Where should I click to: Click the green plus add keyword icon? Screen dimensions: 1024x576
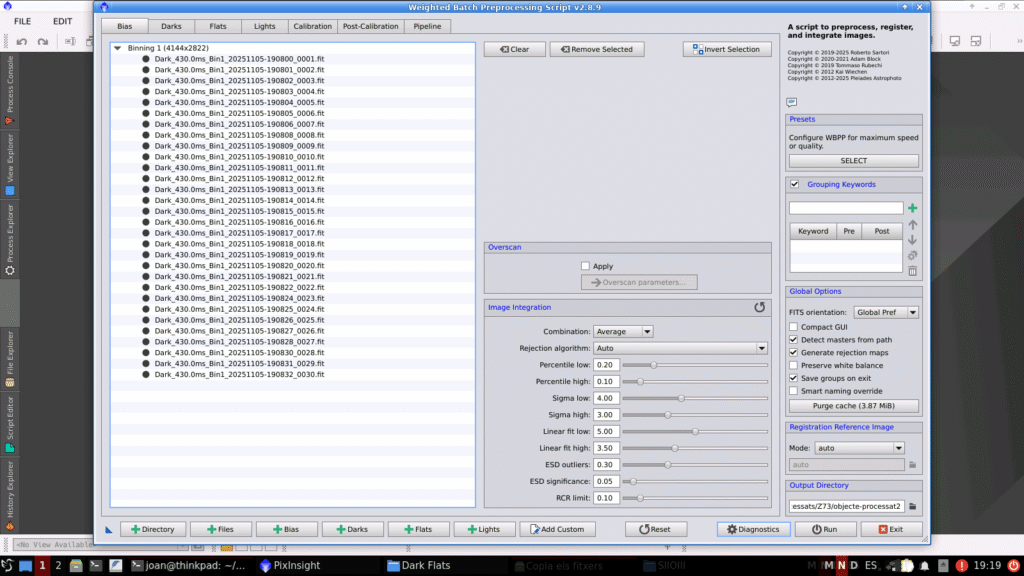pyautogui.click(x=912, y=208)
